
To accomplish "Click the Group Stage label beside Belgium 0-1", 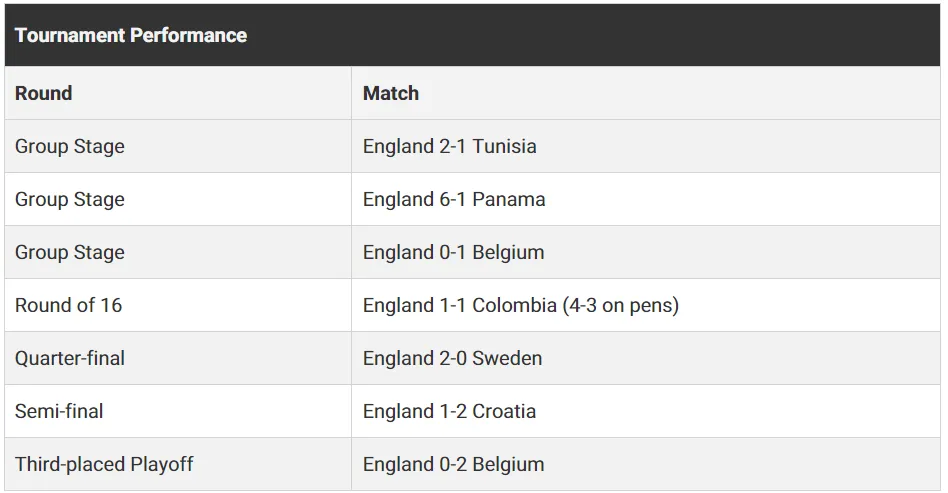I will [70, 252].
